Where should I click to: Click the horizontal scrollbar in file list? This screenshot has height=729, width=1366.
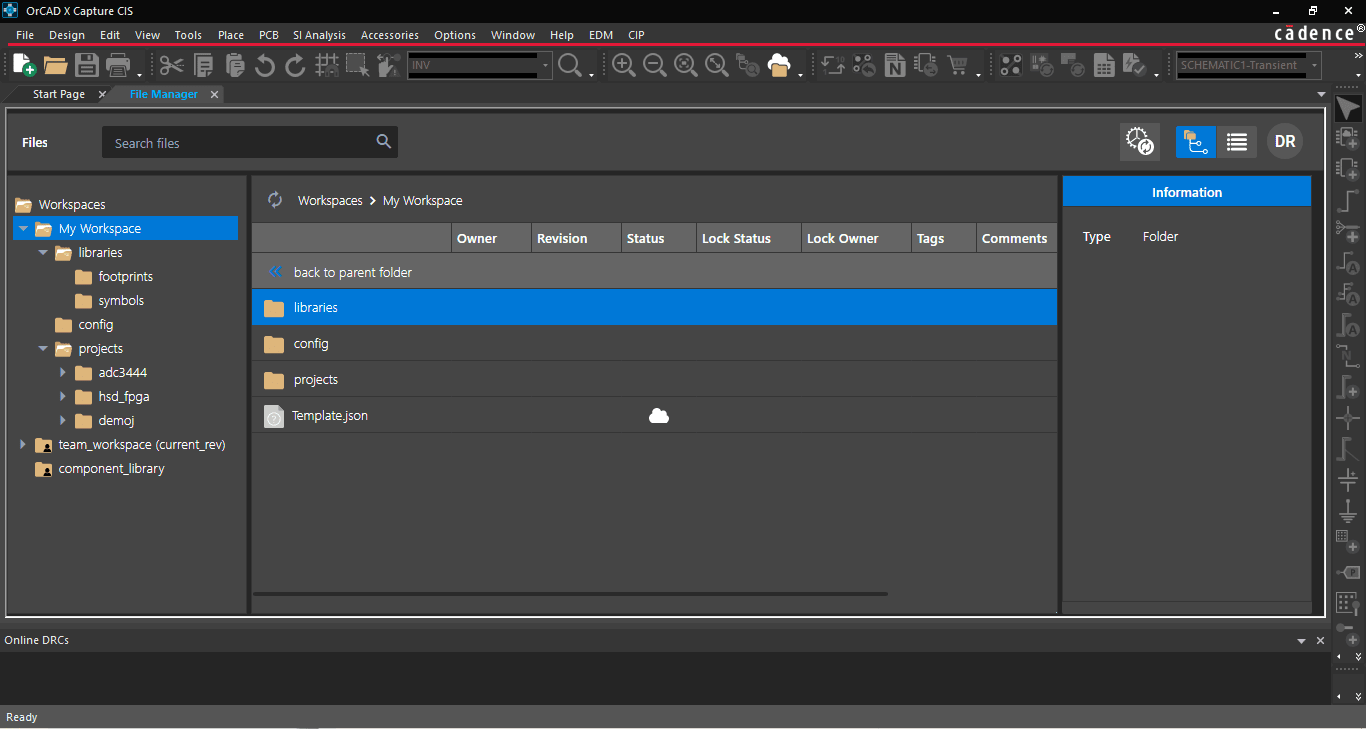570,594
